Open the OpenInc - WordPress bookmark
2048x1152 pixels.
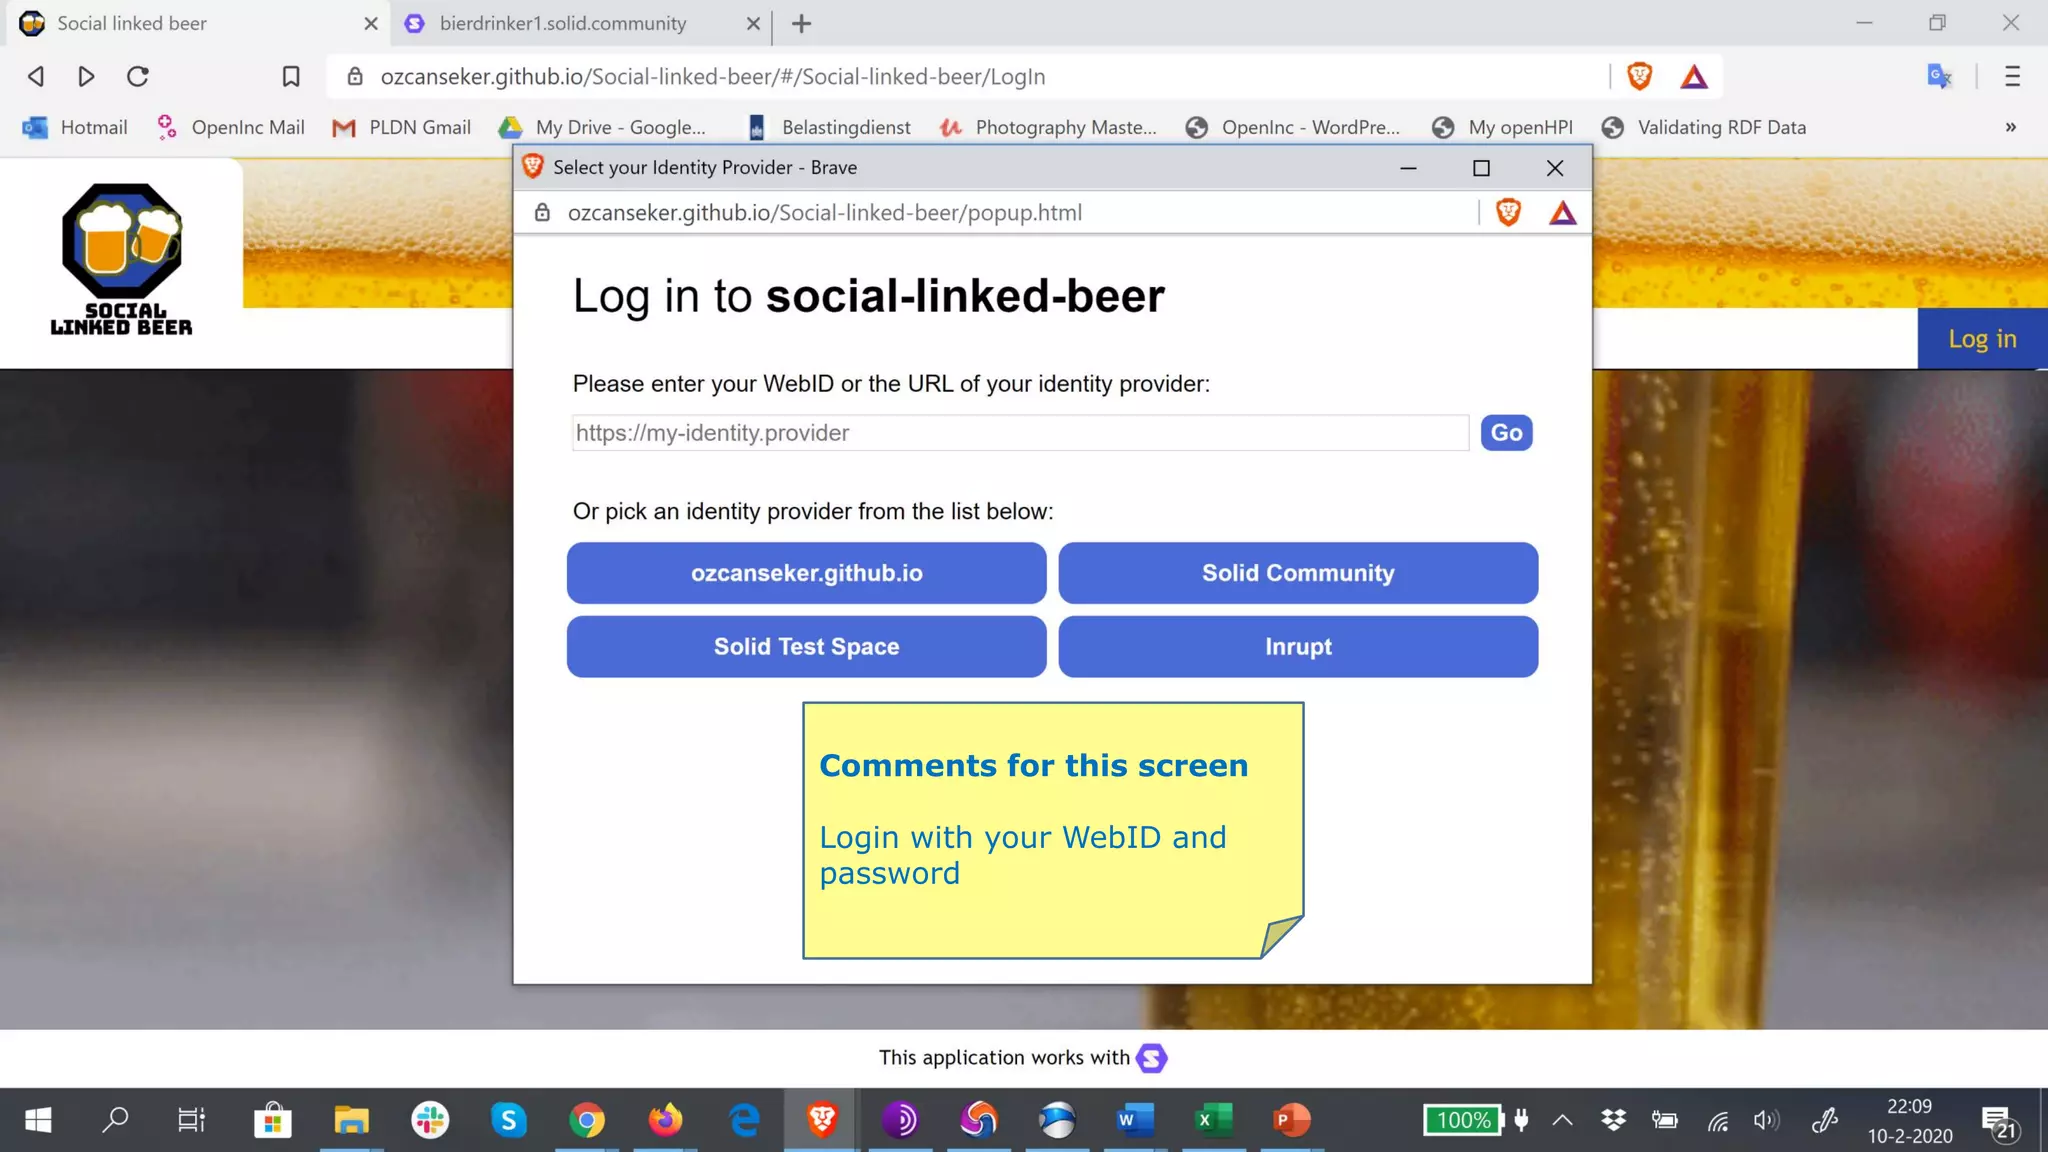[1293, 127]
